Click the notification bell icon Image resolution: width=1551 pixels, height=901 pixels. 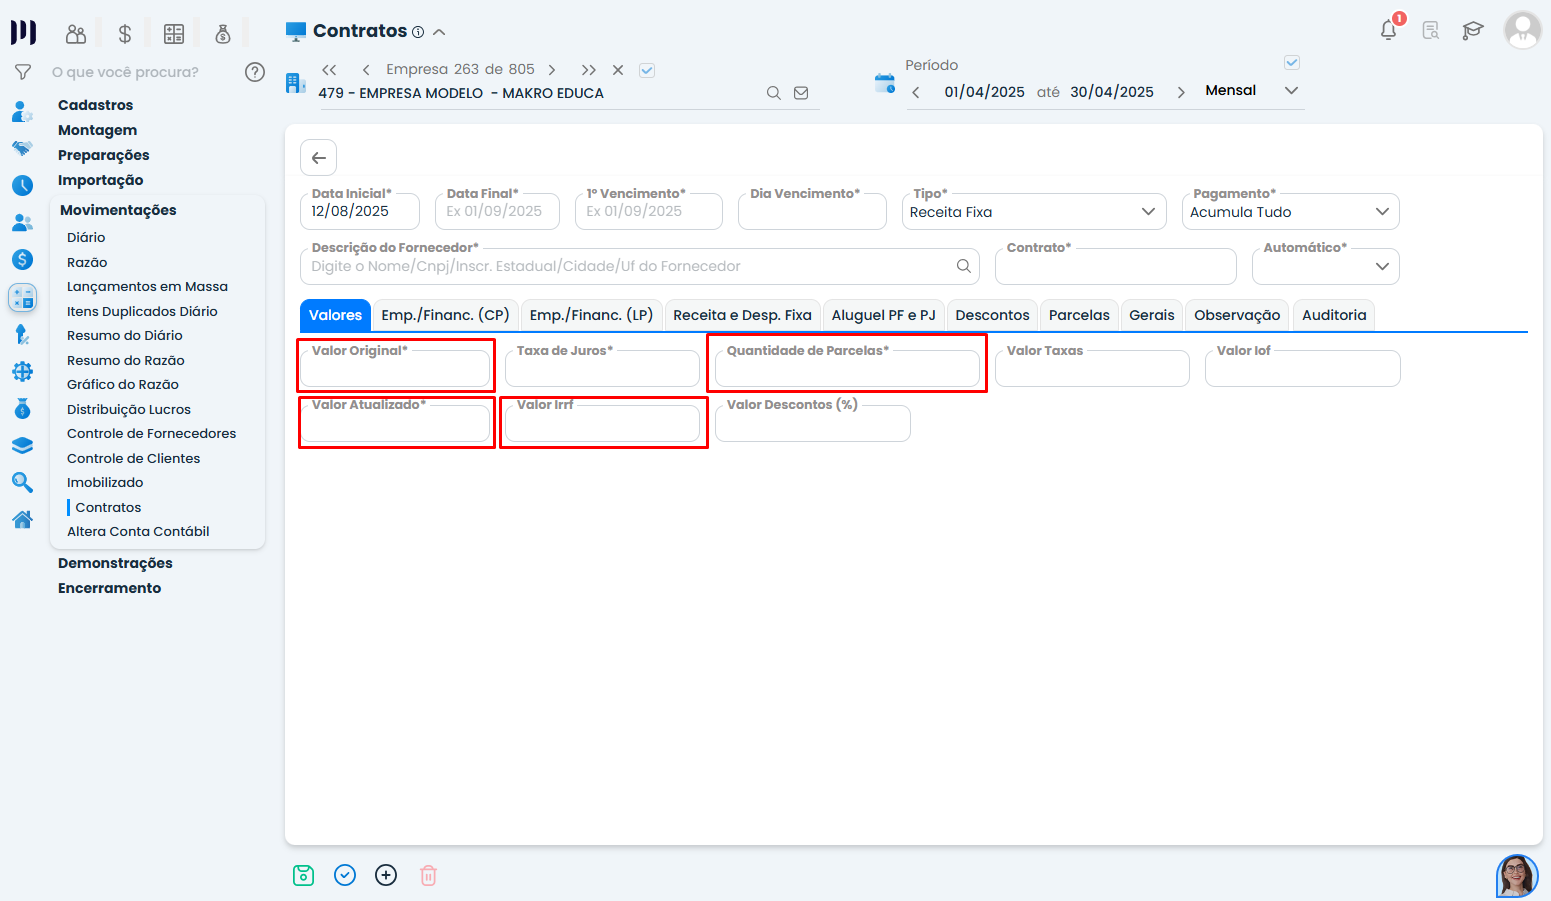[x=1388, y=30]
